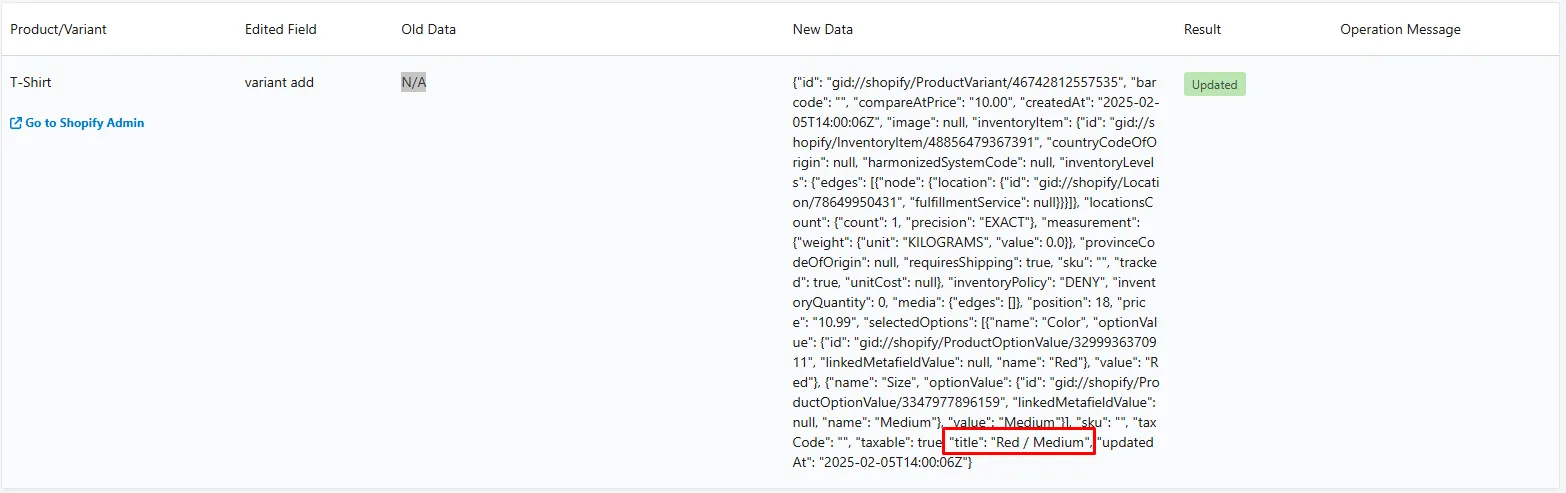Click the T-Shirt product name
The height and width of the screenshot is (493, 1566).
coord(30,82)
